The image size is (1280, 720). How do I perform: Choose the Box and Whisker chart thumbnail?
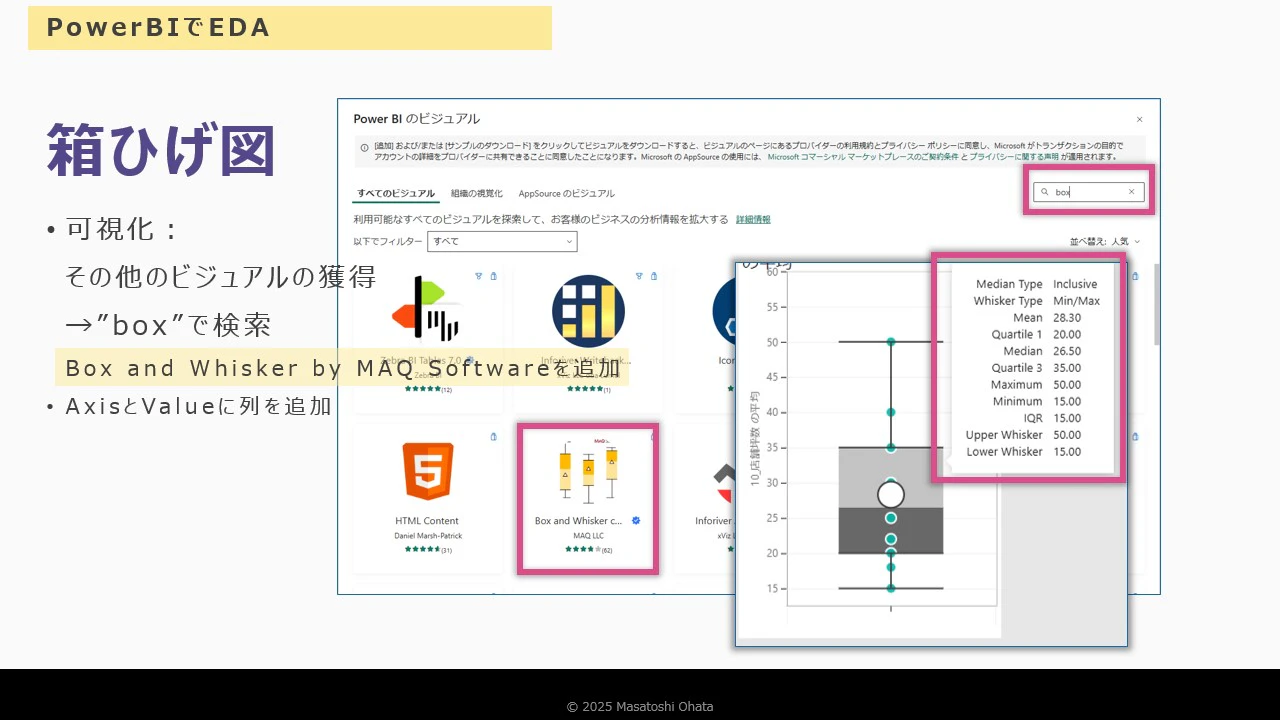(588, 470)
